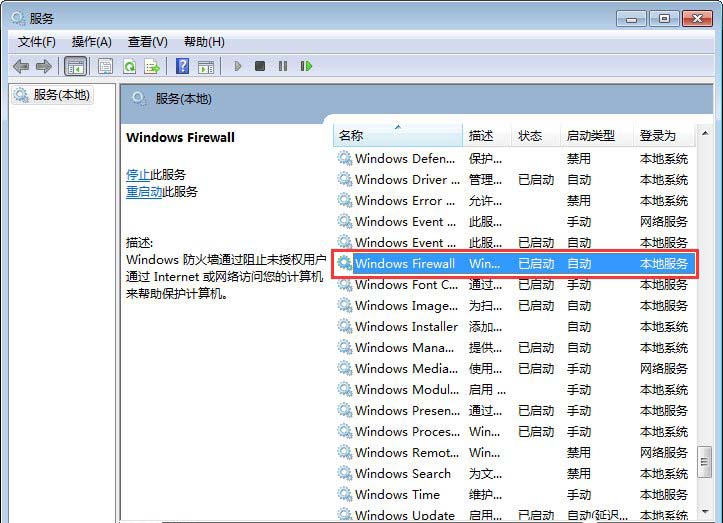The width and height of the screenshot is (723, 523).
Task: Click the 重启动 service link
Action: click(144, 192)
